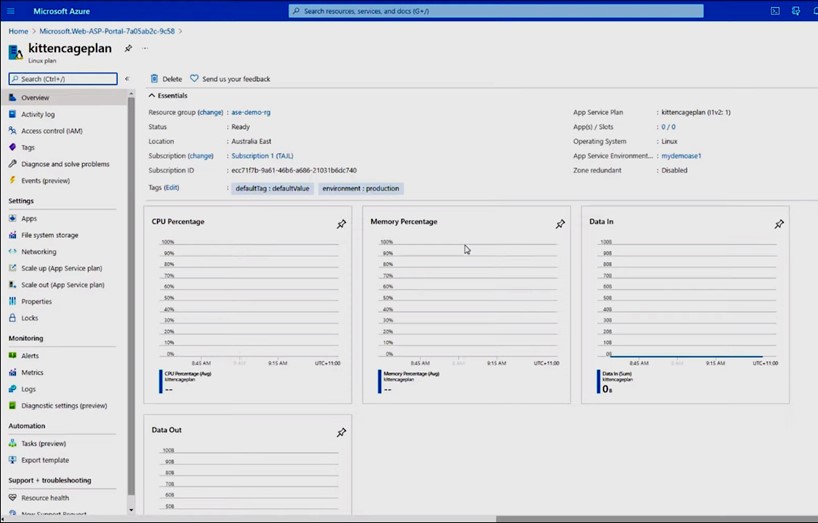Screen dimensions: 818x523
Task: Open the directories and subscriptions filter icon
Action: point(796,11)
